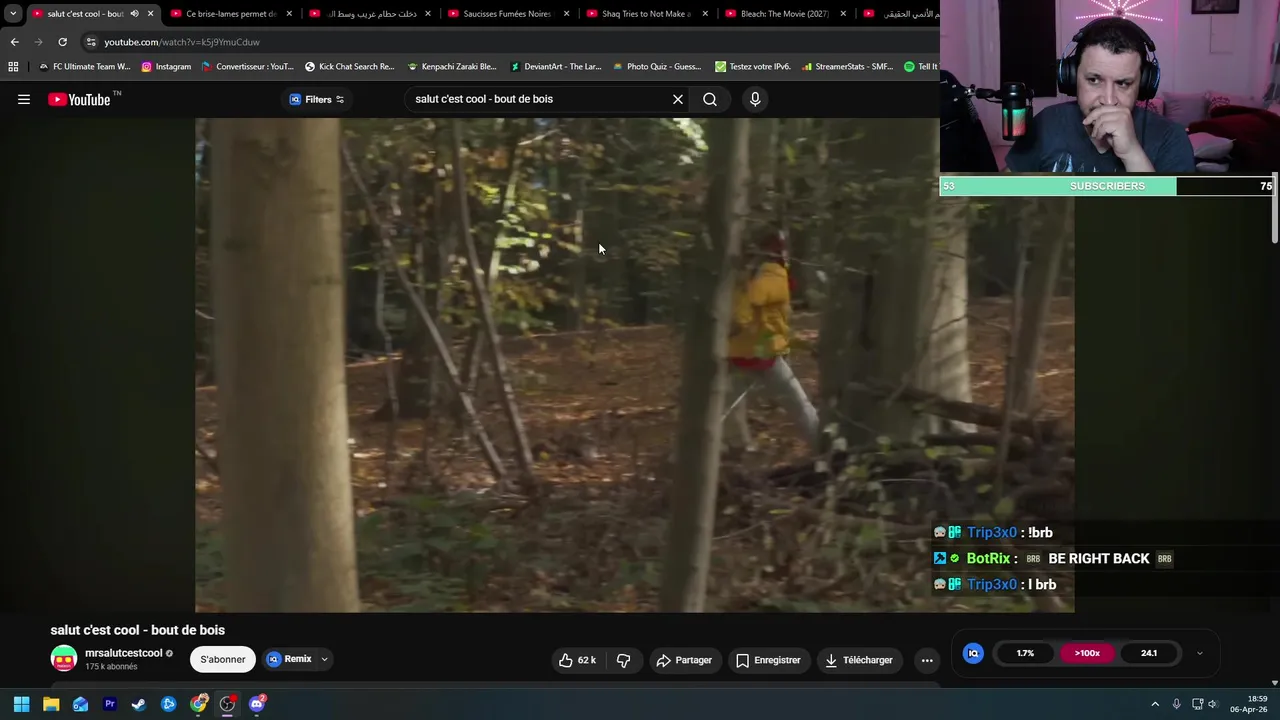Share the video via Partager
Screen dimensions: 1280x720
coord(684,660)
